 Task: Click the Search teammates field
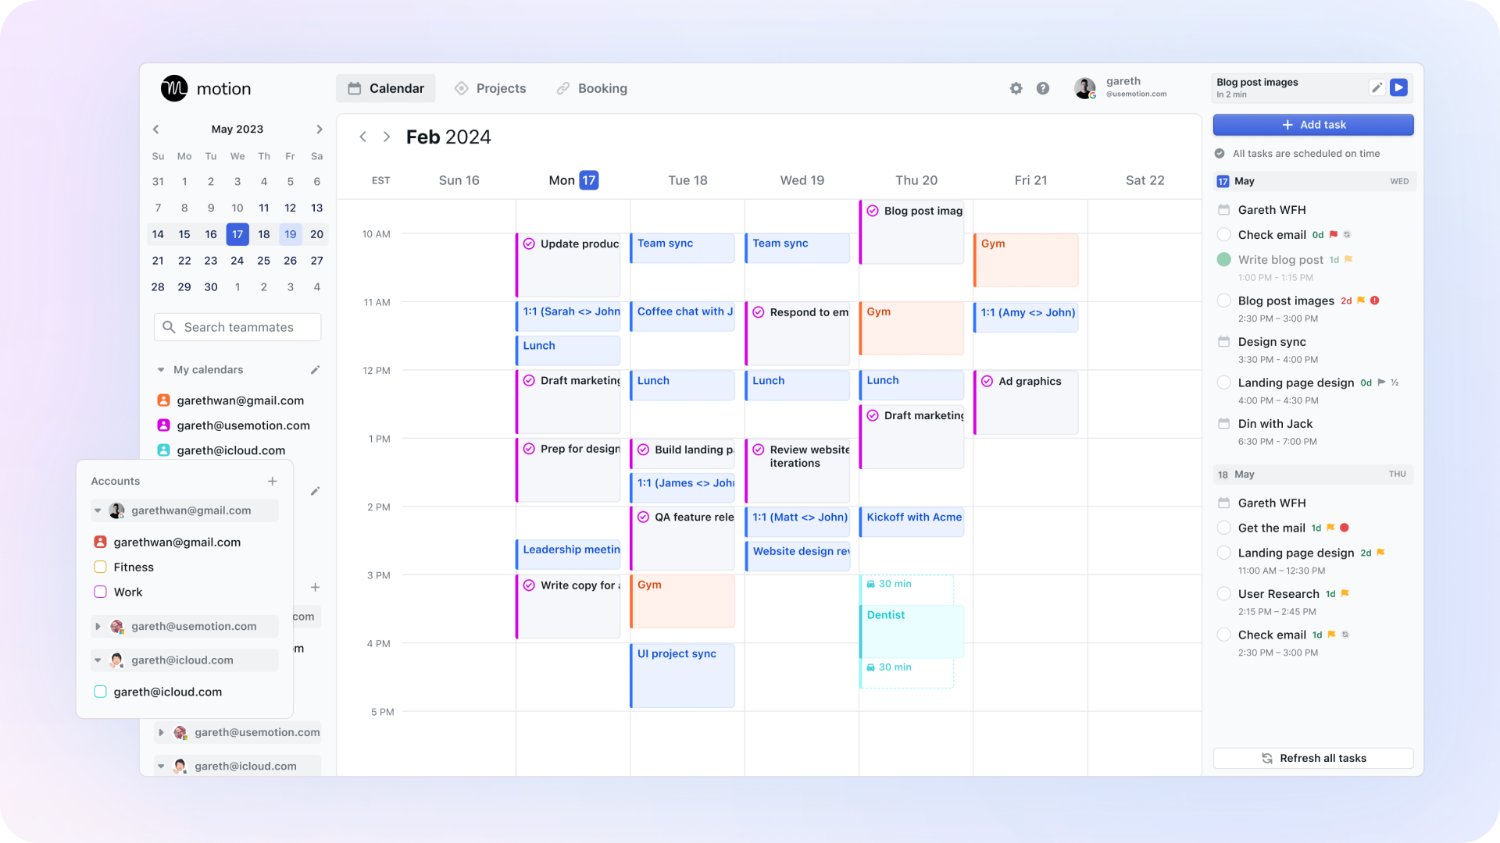[x=238, y=327]
